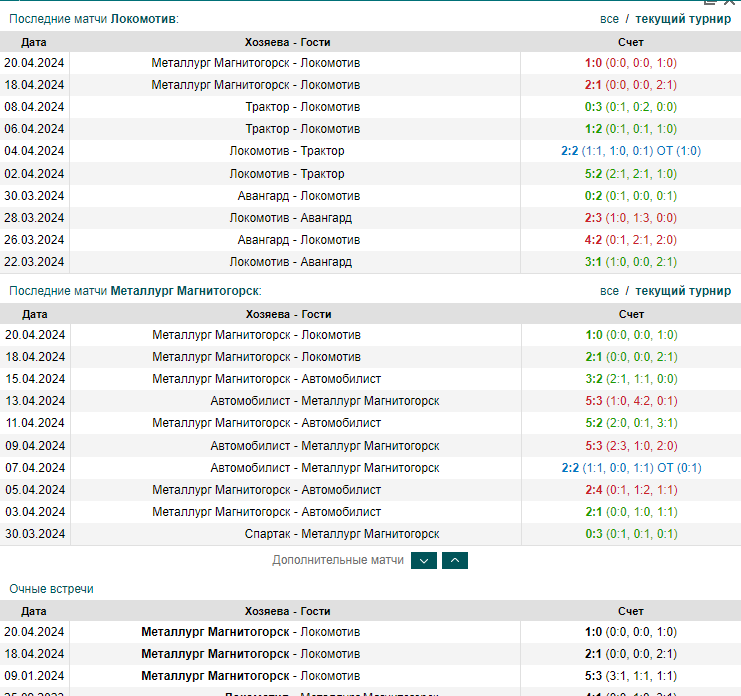Screen dimensions: 741x696
Task: Click 'Хозяева - Гости' header in Очные встречи table
Action: coord(287,611)
